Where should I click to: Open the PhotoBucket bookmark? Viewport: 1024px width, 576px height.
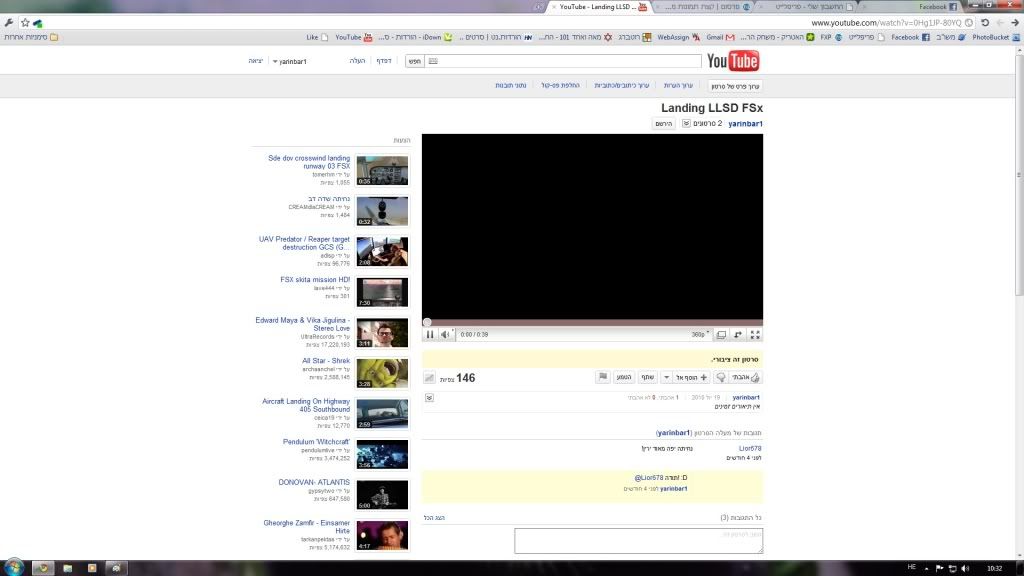tap(995, 37)
